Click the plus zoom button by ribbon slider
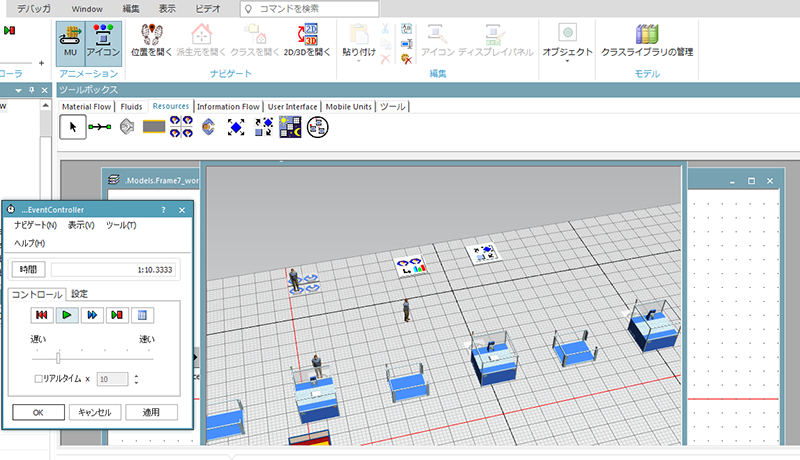 [41, 63]
